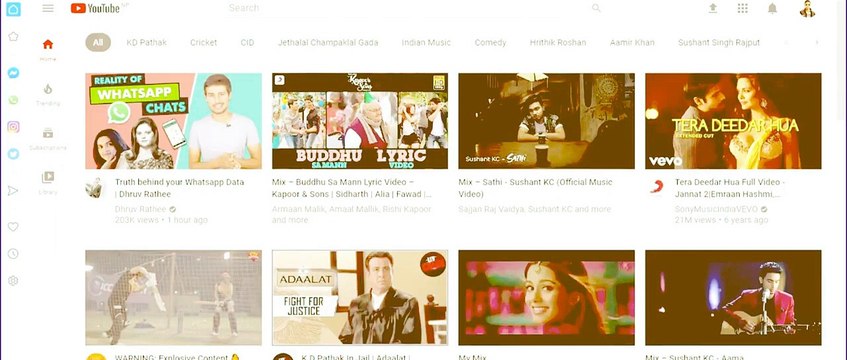Screen dimensions: 847x360
Task: Open the star bookmarks icon in sidebar
Action: coord(13,36)
